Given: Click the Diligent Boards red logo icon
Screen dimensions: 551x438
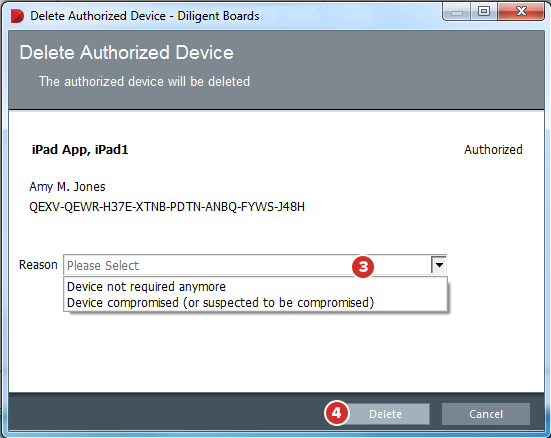Looking at the screenshot, I should [x=17, y=16].
